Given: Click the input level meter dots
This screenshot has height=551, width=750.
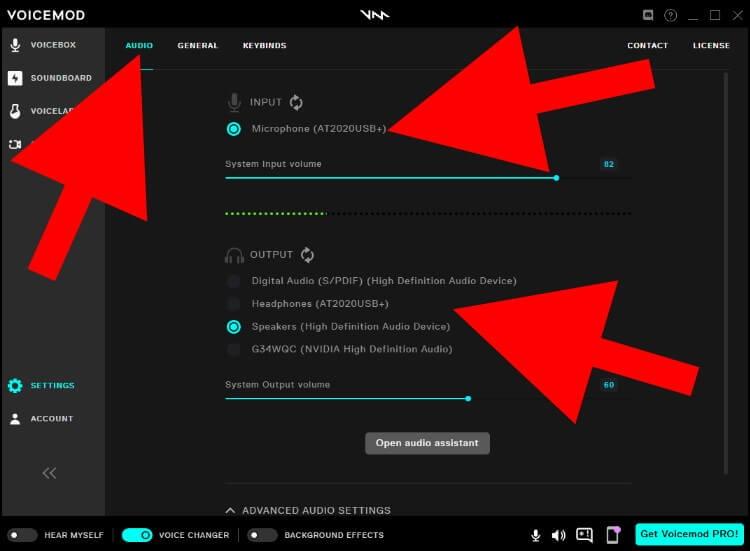Looking at the screenshot, I should (428, 213).
